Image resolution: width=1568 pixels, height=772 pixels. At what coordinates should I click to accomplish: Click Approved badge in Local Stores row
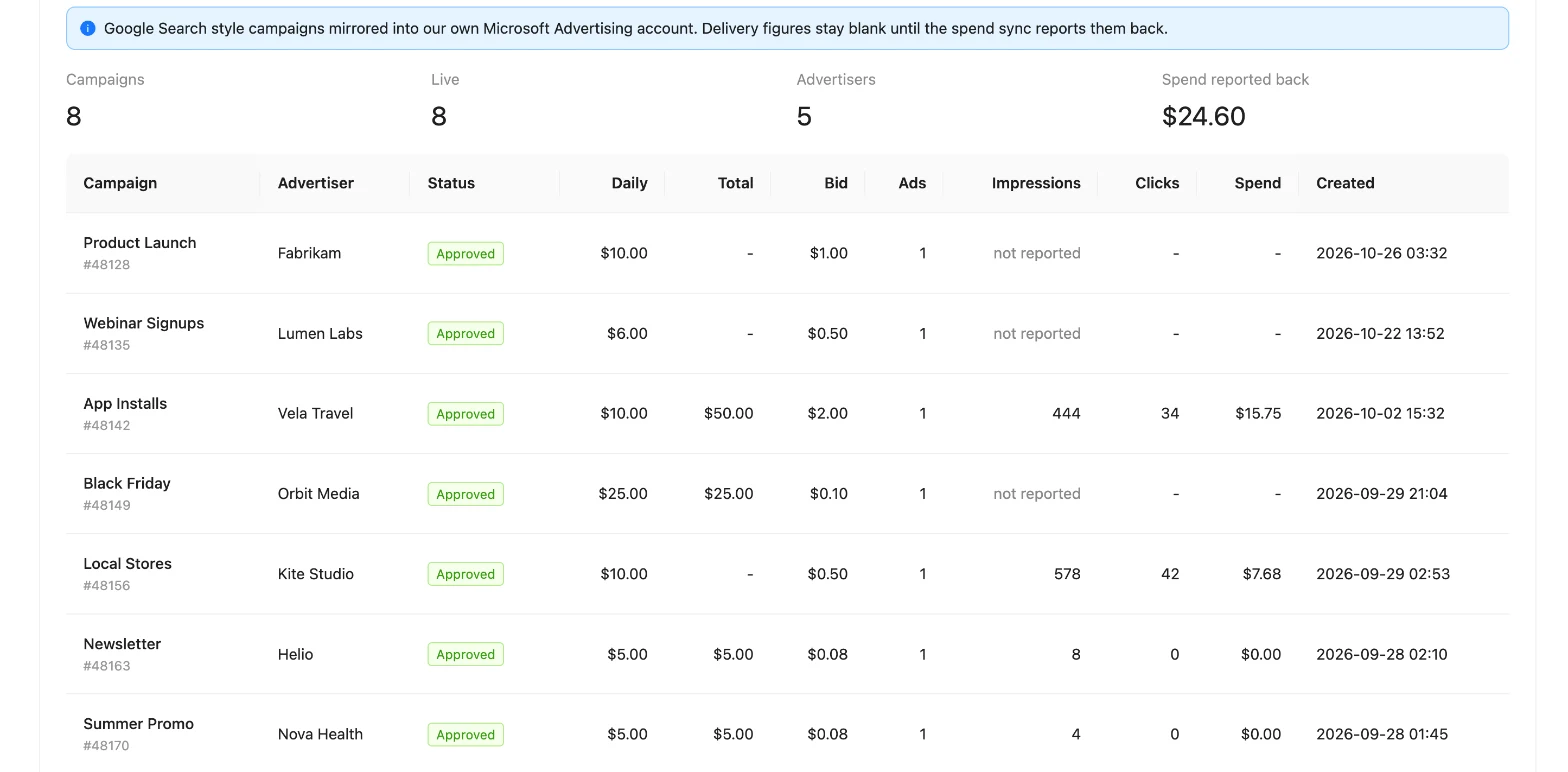pyautogui.click(x=465, y=574)
